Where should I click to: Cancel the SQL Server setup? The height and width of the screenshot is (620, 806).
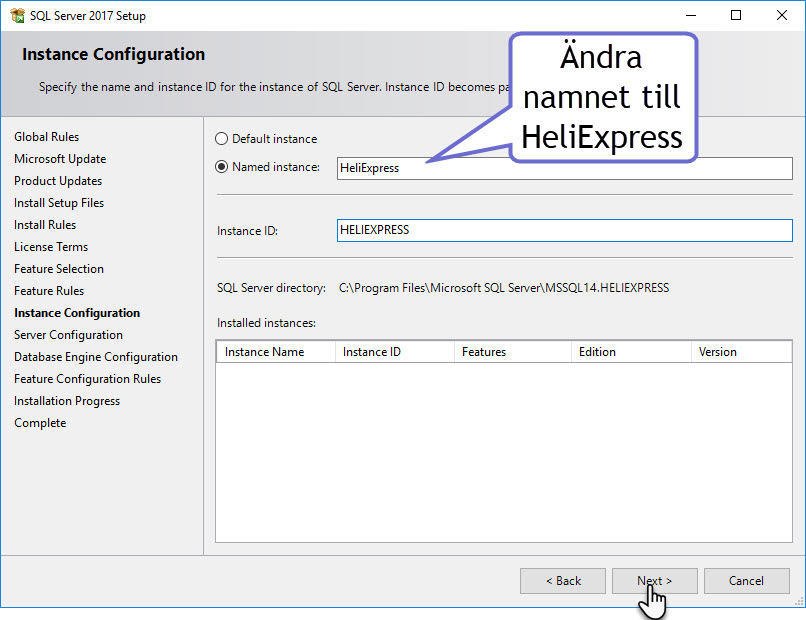[746, 581]
